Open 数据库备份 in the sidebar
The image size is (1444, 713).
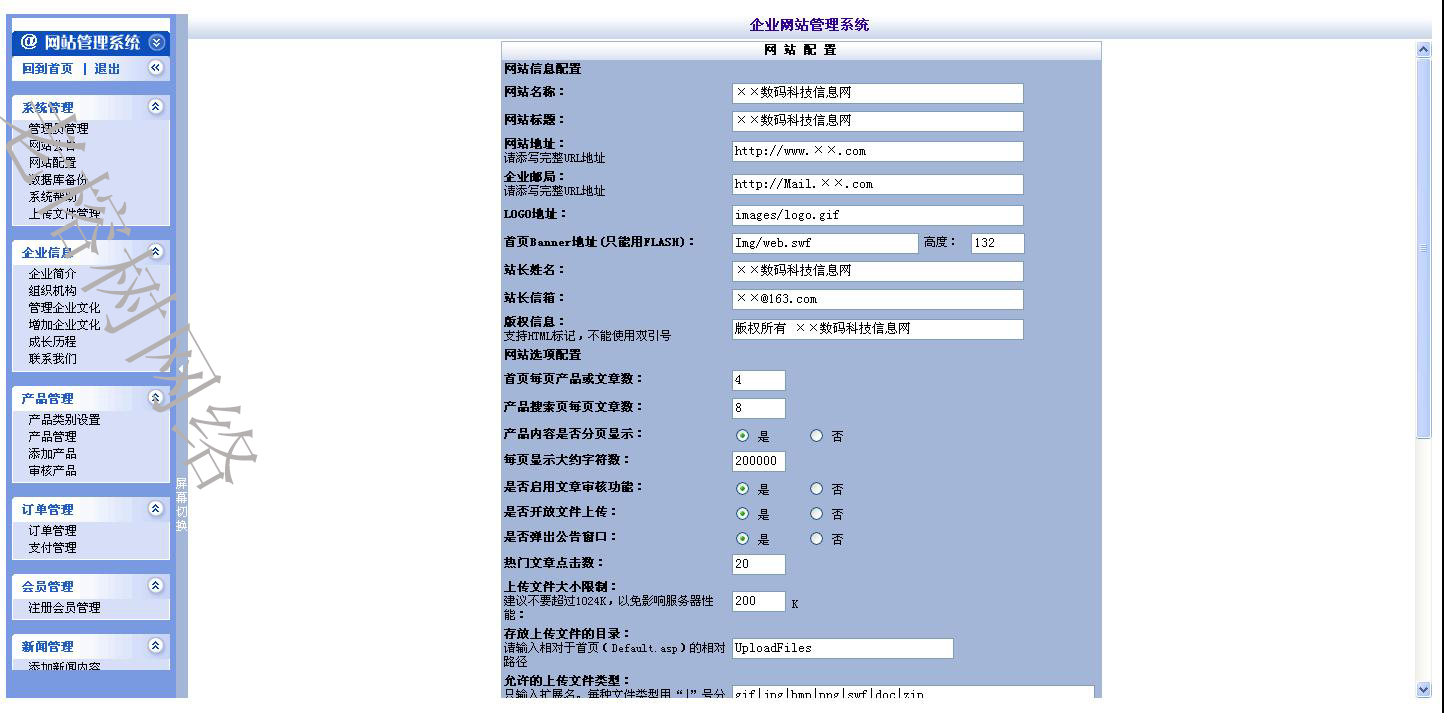click(58, 180)
